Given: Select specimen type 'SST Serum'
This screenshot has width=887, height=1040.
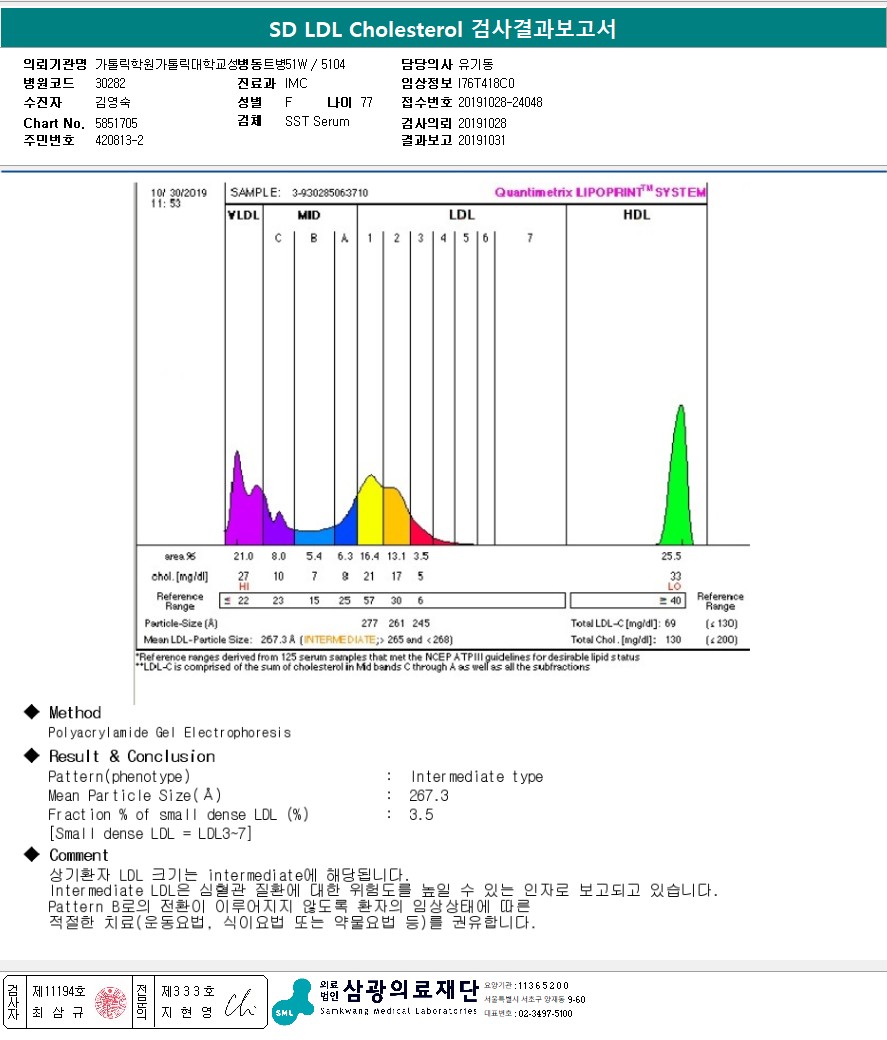Looking at the screenshot, I should click(x=317, y=121).
